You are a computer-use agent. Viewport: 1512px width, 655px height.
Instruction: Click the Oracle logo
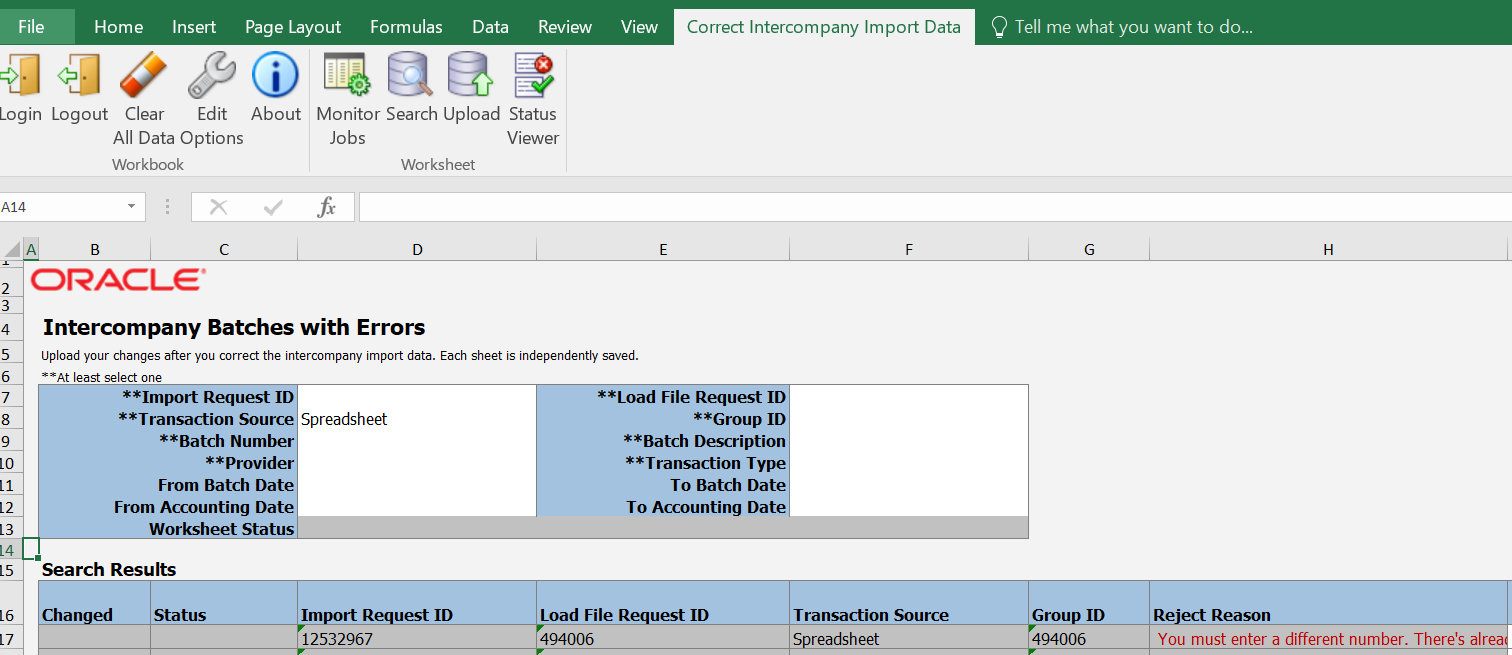[x=118, y=279]
